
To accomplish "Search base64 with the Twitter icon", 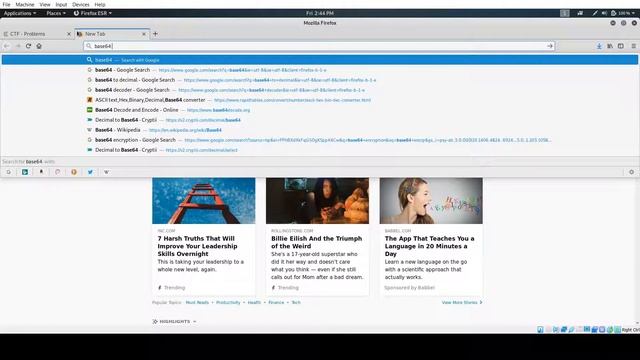I will click(x=90, y=172).
